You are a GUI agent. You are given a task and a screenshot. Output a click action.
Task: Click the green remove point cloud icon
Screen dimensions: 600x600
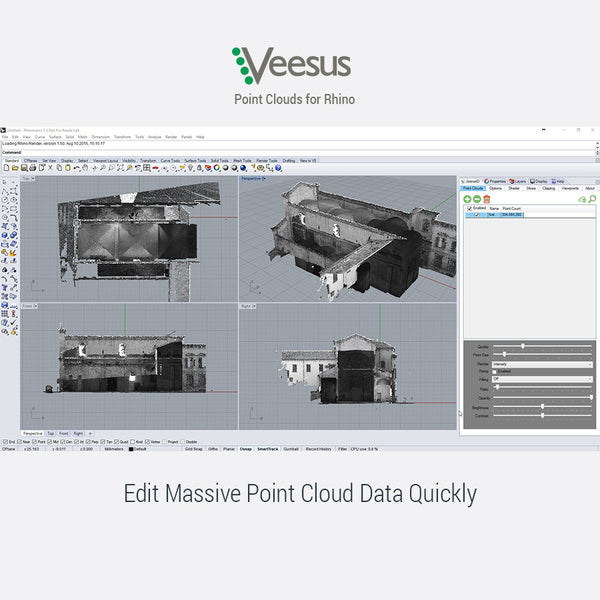click(476, 200)
